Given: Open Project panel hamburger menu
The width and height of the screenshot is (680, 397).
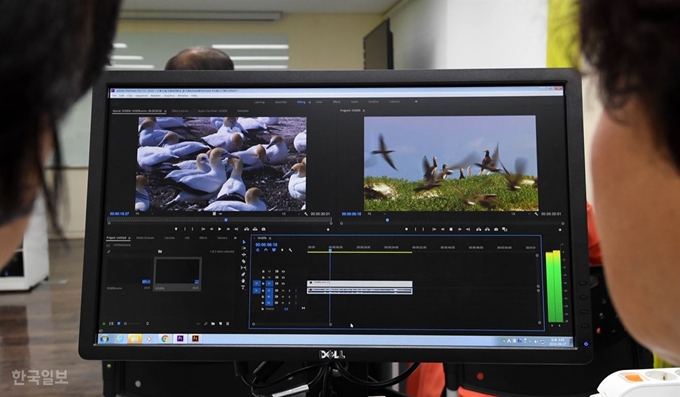Looking at the screenshot, I should click(129, 238).
